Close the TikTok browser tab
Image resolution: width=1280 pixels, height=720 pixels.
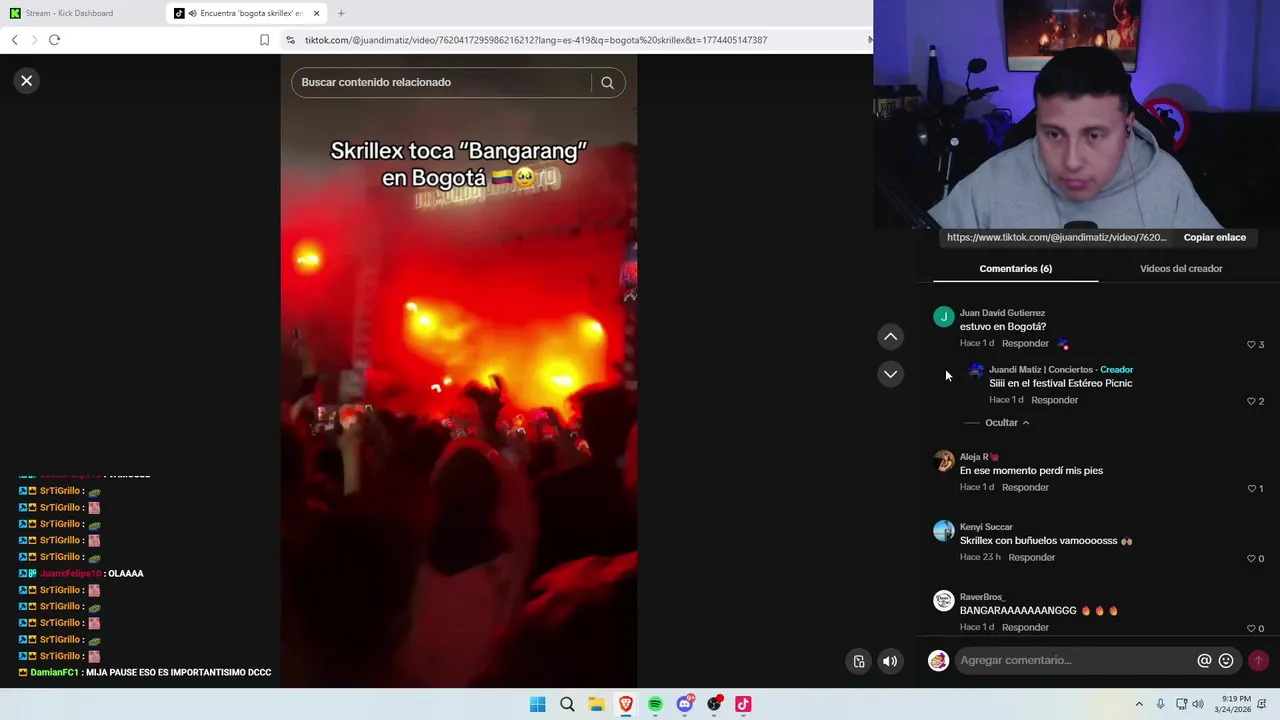317,13
